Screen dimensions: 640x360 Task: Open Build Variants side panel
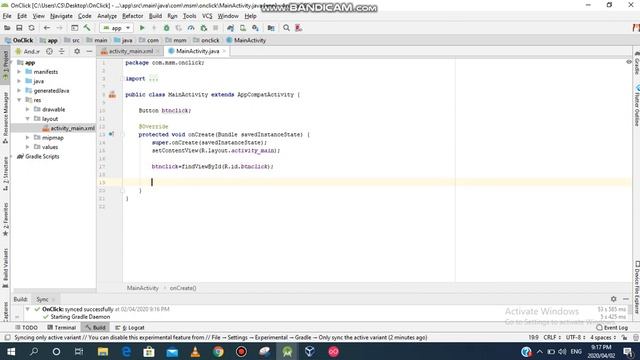click(5, 267)
